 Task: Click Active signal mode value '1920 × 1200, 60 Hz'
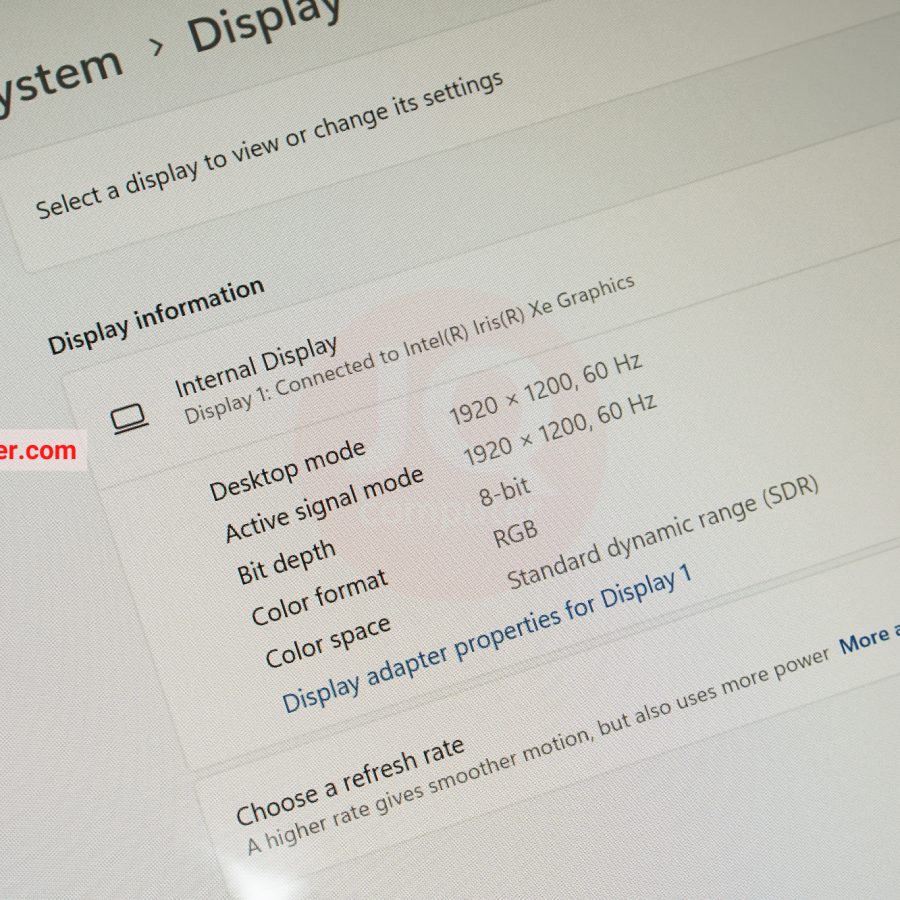[560, 429]
